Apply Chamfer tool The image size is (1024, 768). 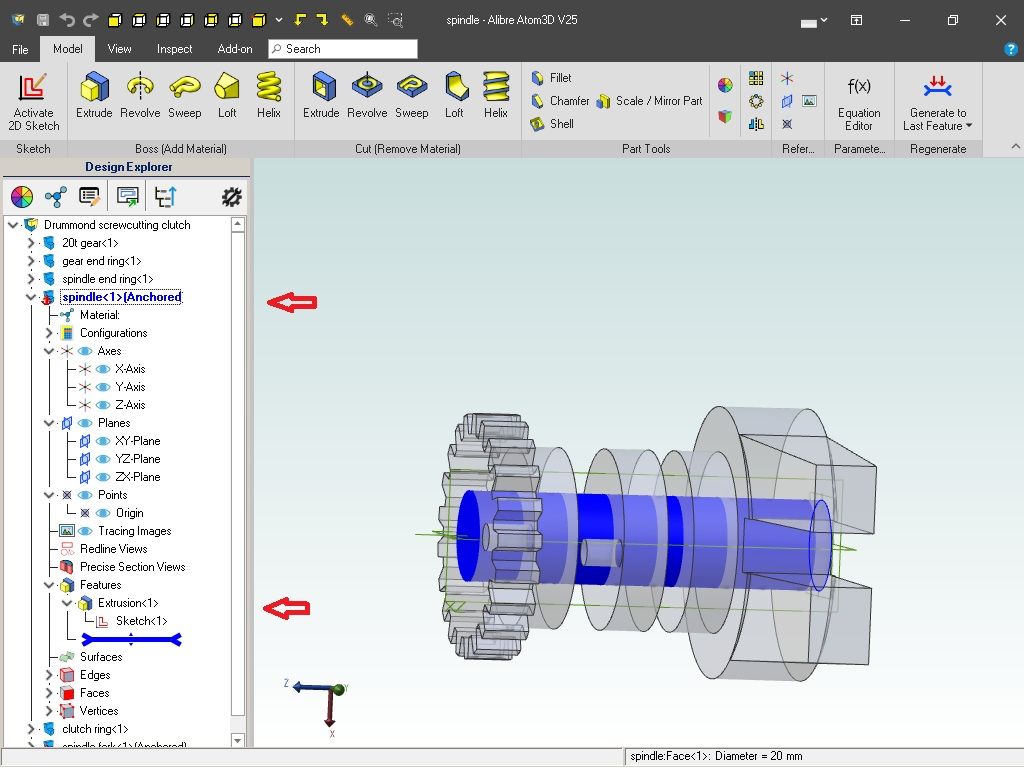560,101
